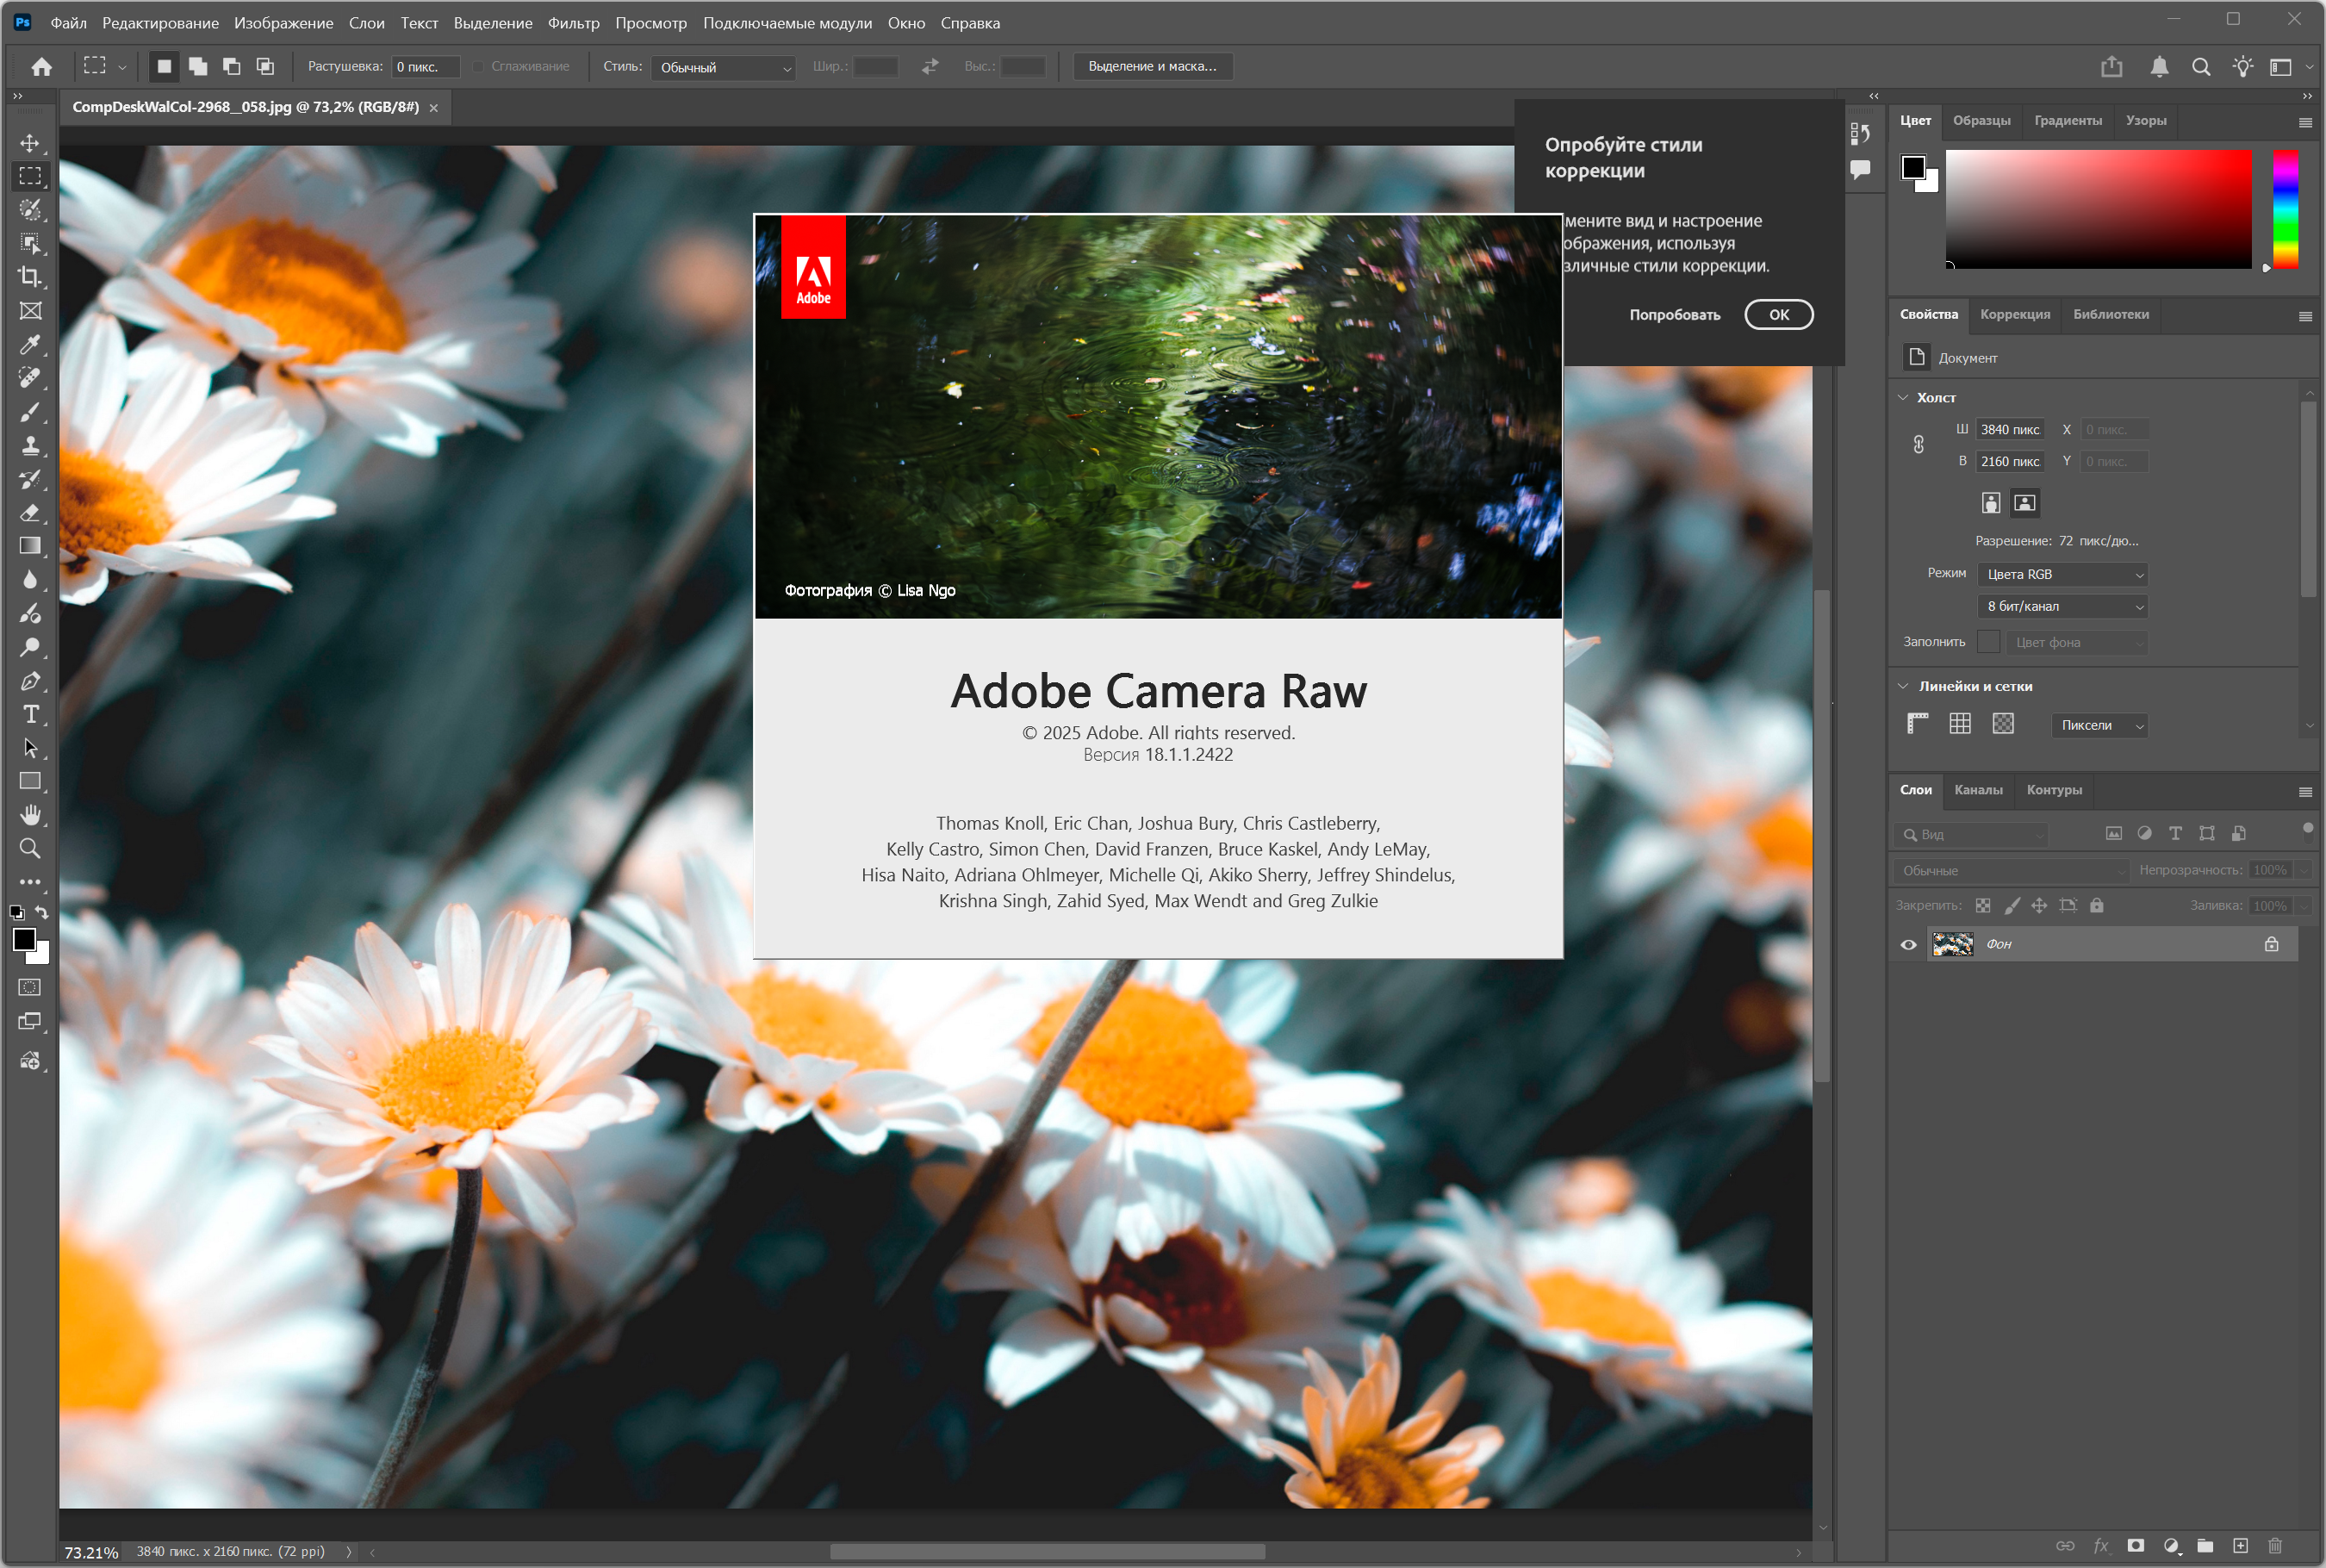
Task: Click the create new layer icon
Action: [2240, 1545]
